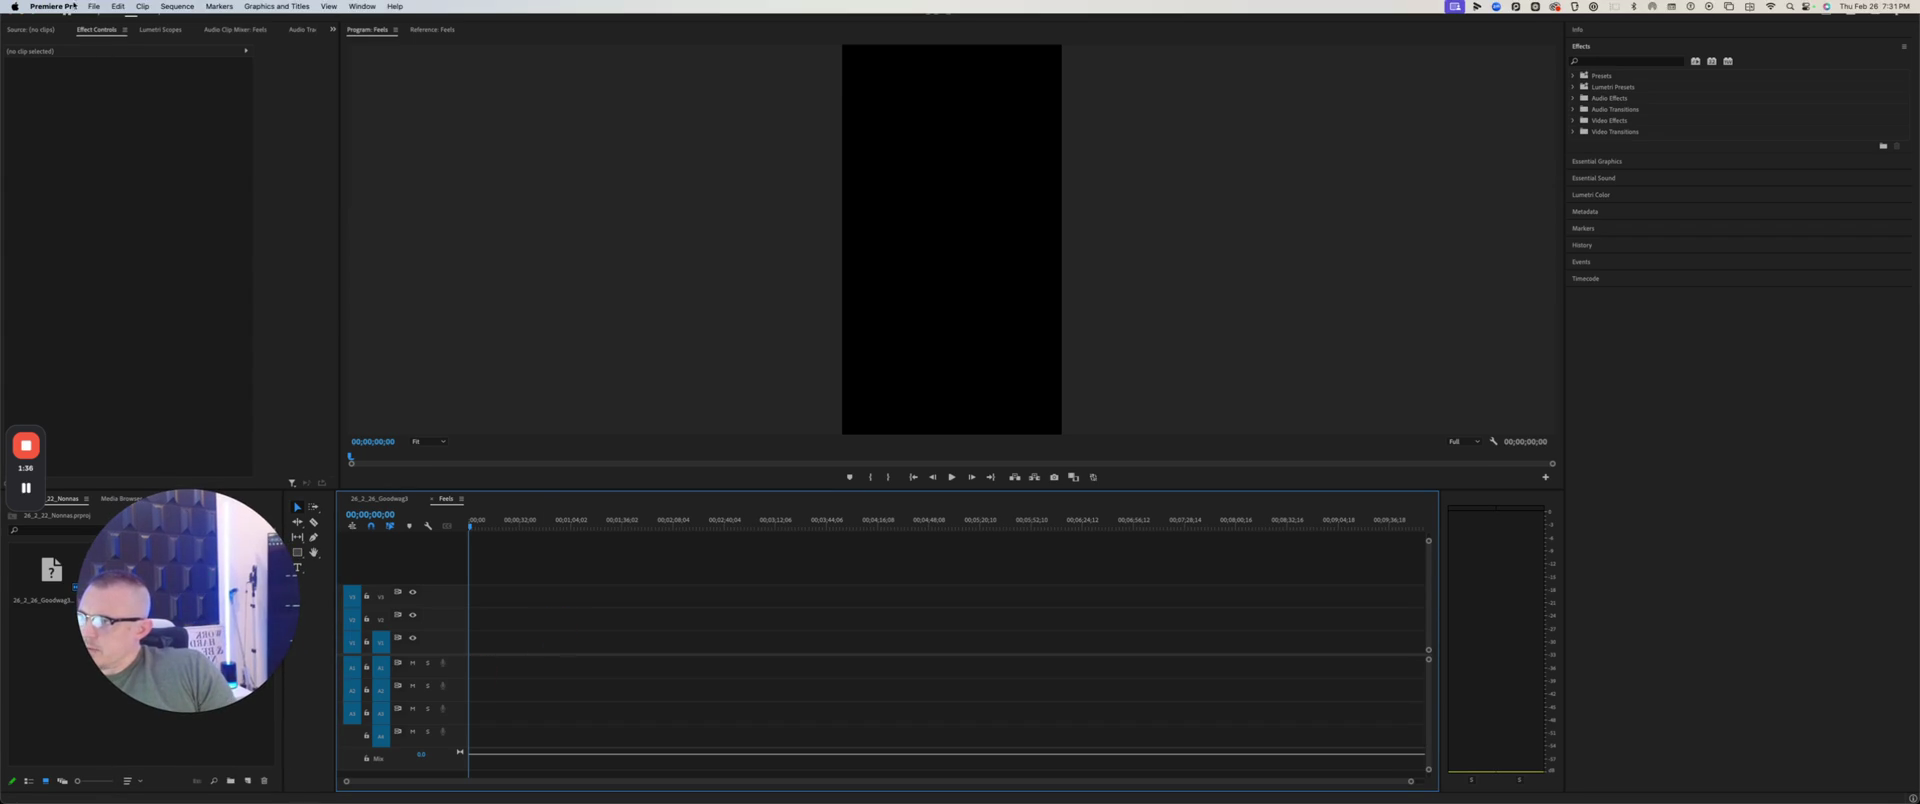Select the Razor tool
This screenshot has width=1920, height=804.
tap(314, 522)
